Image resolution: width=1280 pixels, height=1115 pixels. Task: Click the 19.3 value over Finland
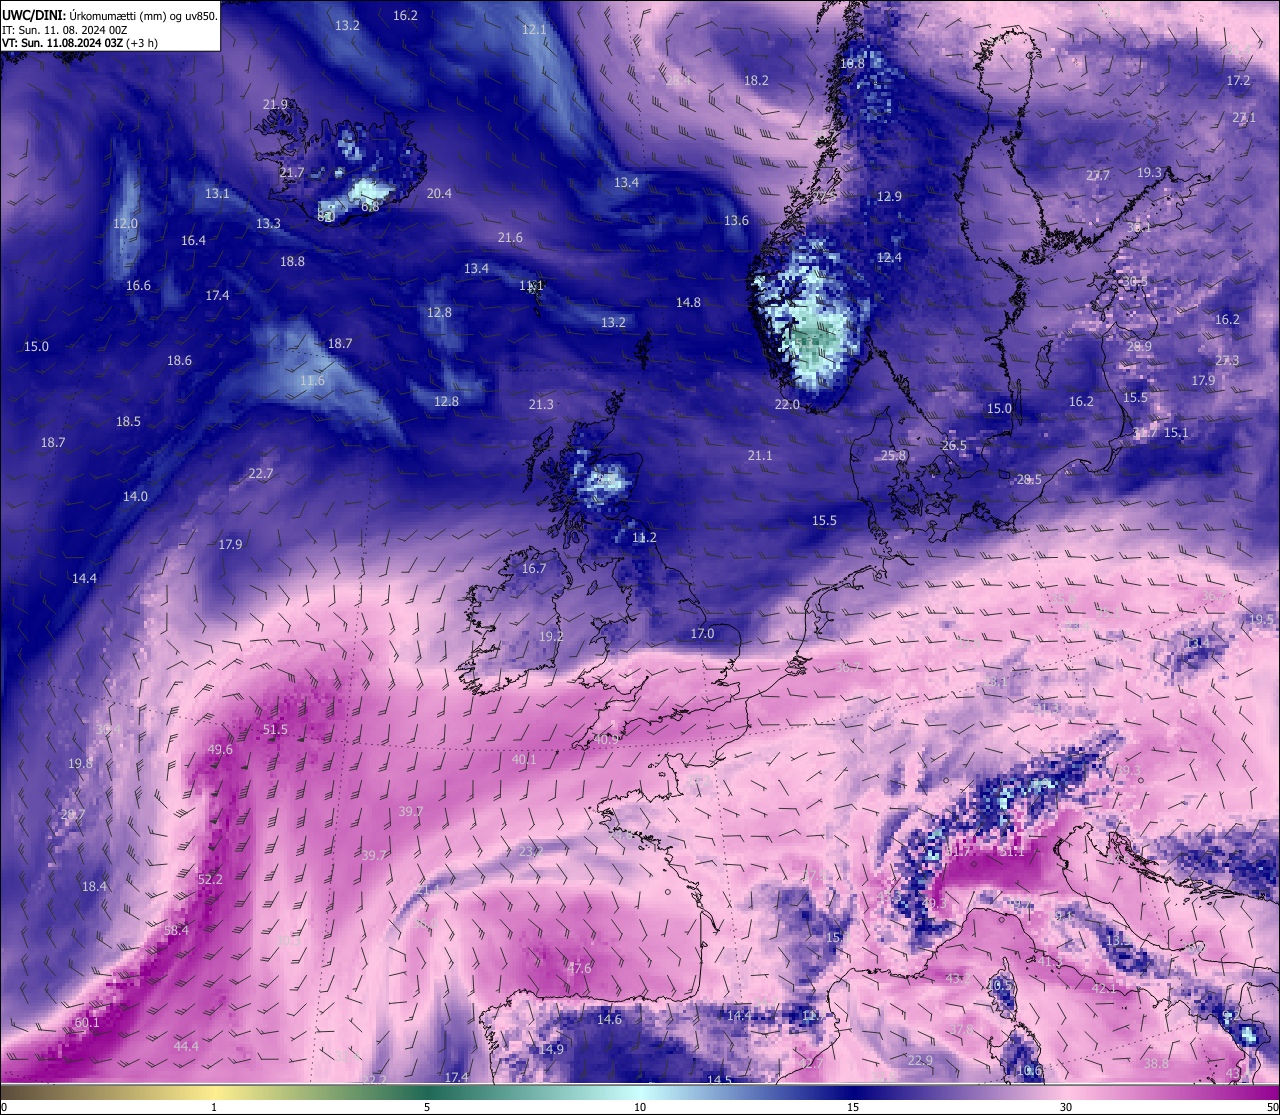[1150, 172]
